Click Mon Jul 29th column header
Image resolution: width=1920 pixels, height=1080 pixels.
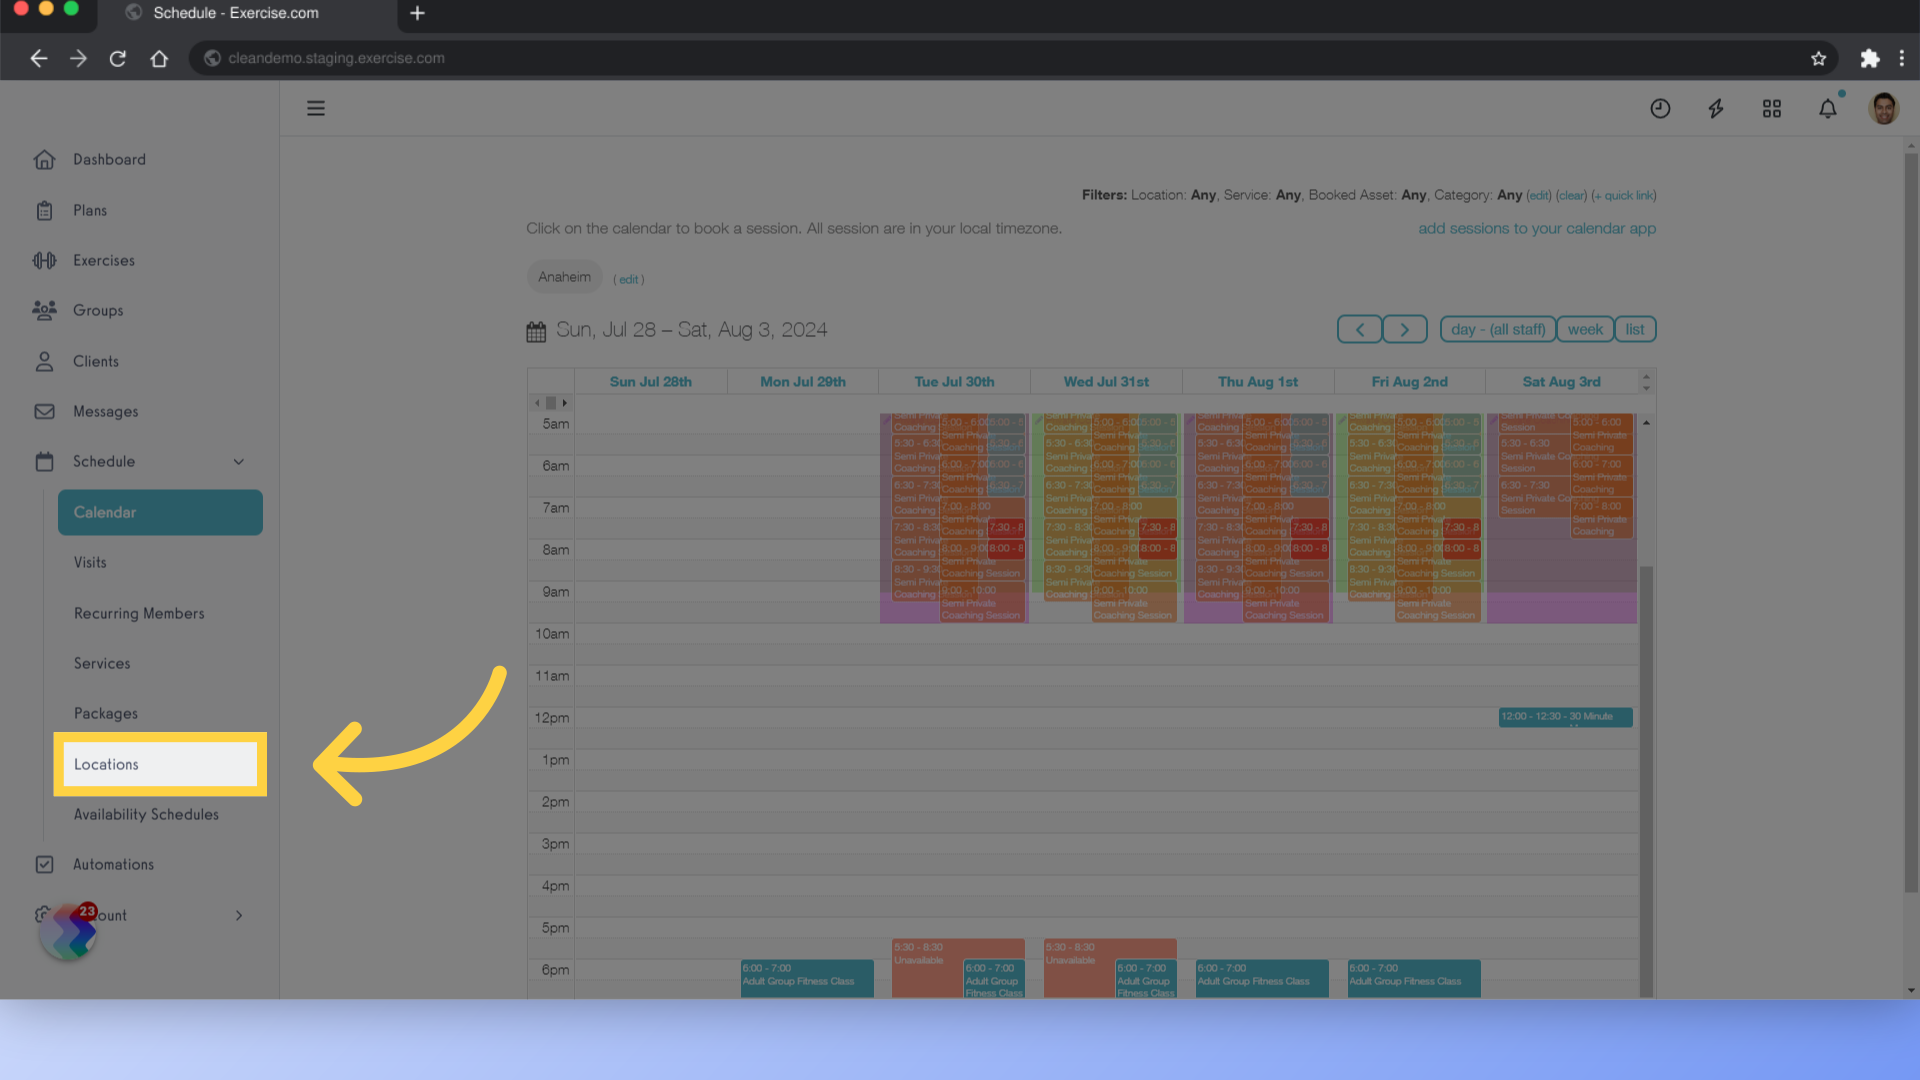(x=803, y=382)
